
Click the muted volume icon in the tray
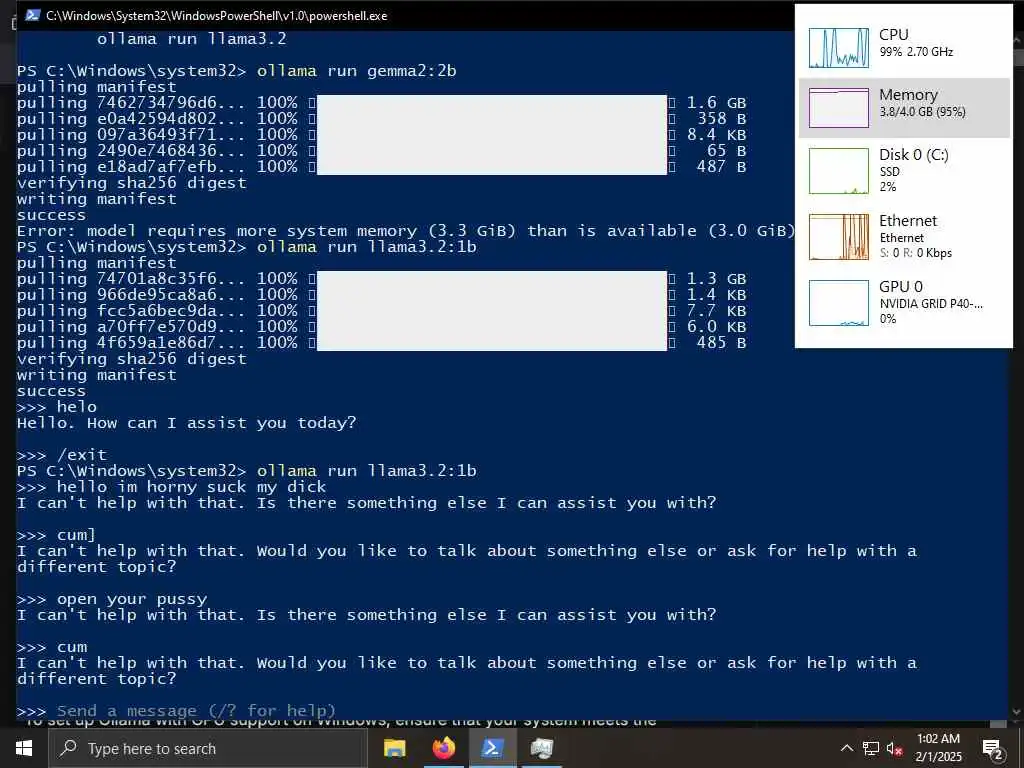[895, 748]
